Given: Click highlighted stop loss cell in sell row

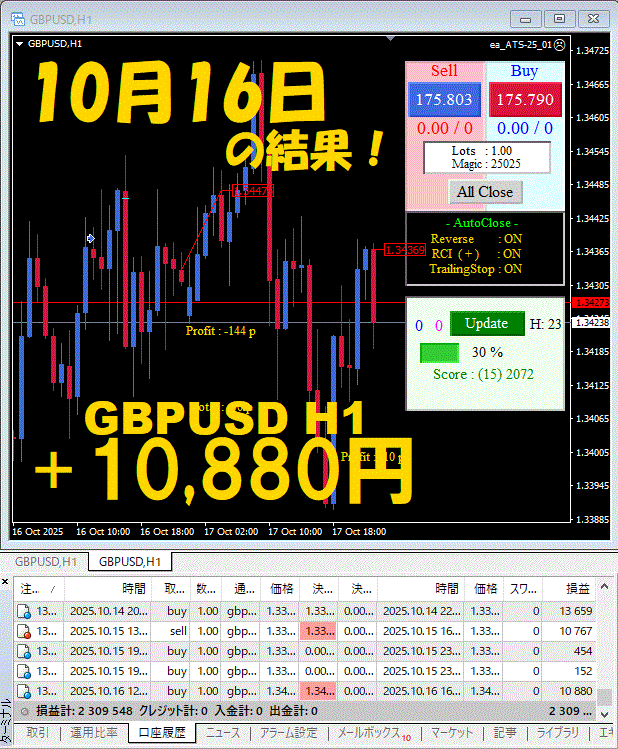Looking at the screenshot, I should [x=318, y=631].
